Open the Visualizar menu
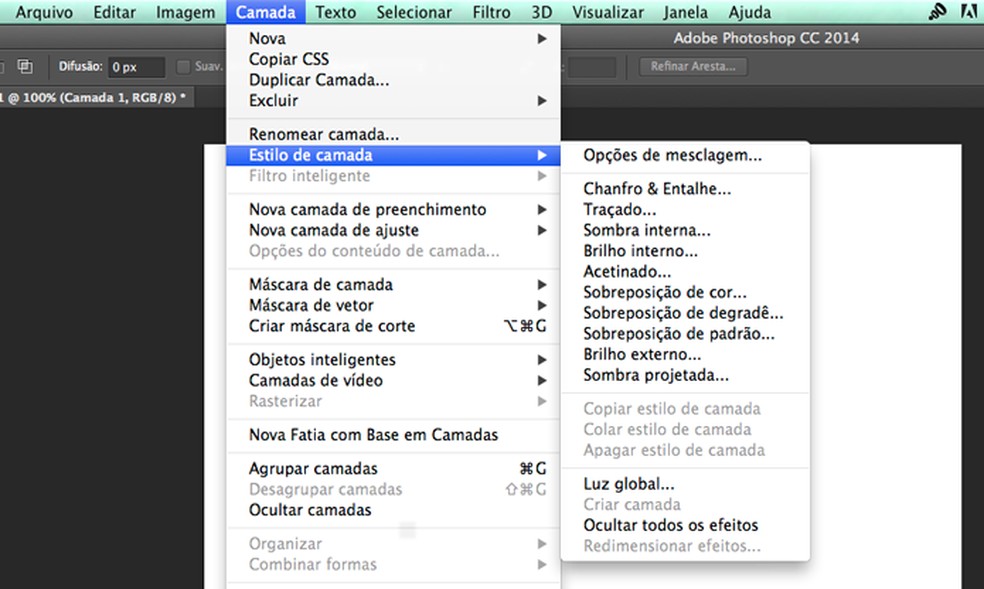 608,12
